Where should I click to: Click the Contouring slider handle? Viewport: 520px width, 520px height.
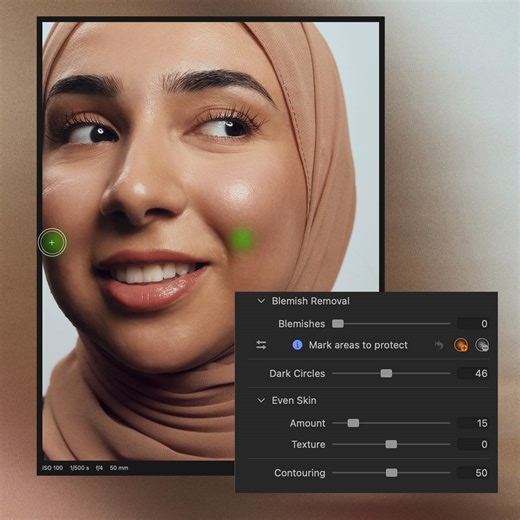point(391,473)
